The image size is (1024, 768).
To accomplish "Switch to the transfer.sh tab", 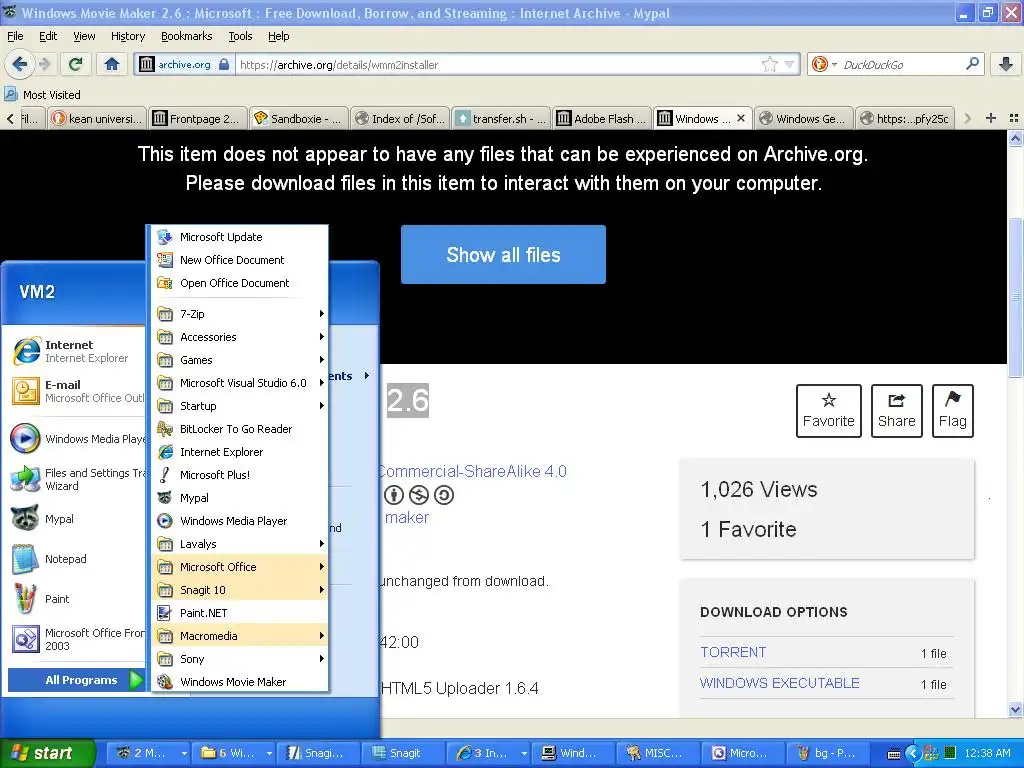I will pyautogui.click(x=500, y=118).
